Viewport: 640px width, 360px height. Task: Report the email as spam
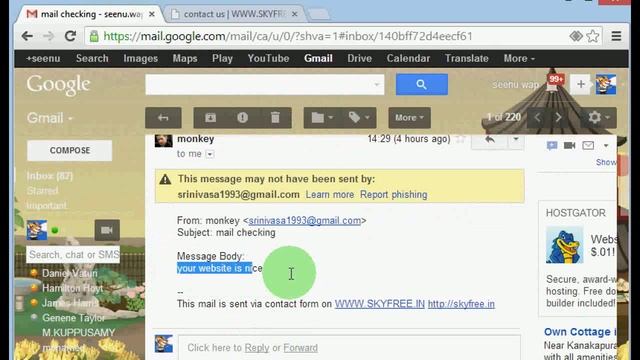242,118
